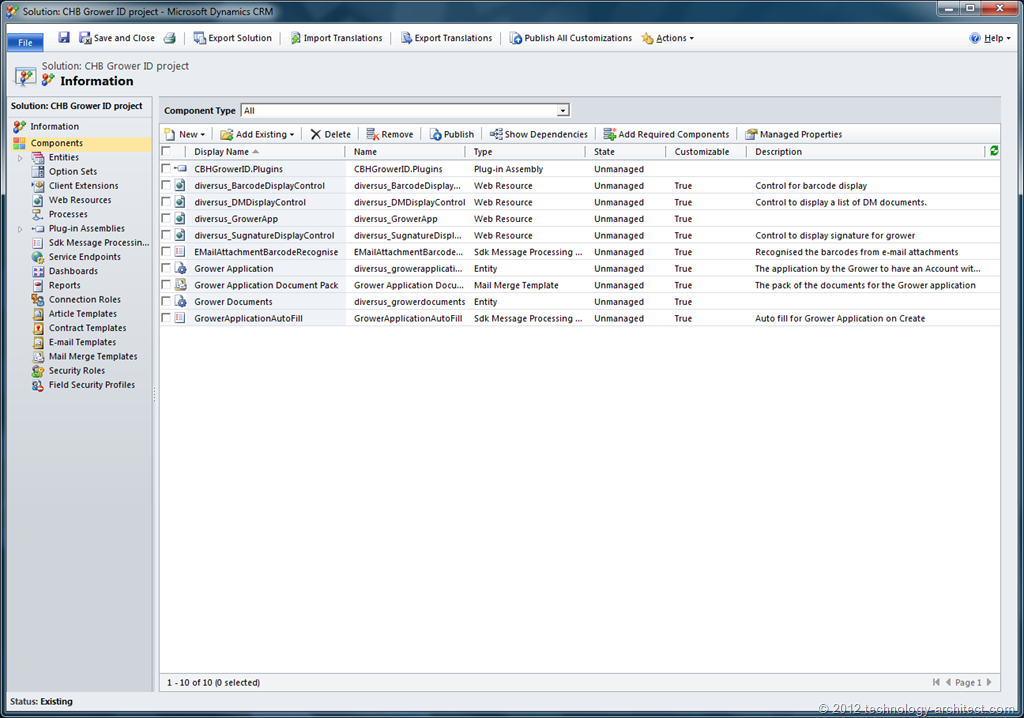Select Components in the left navigation
Image resolution: width=1024 pixels, height=718 pixels.
coord(57,143)
